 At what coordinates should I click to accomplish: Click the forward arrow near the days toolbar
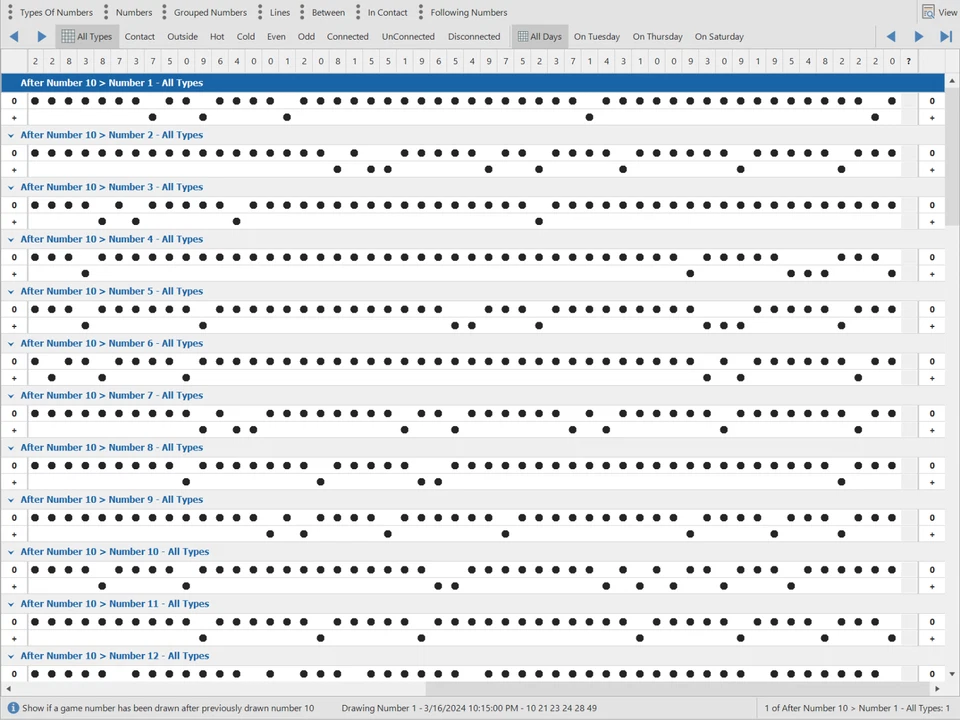tap(918, 36)
